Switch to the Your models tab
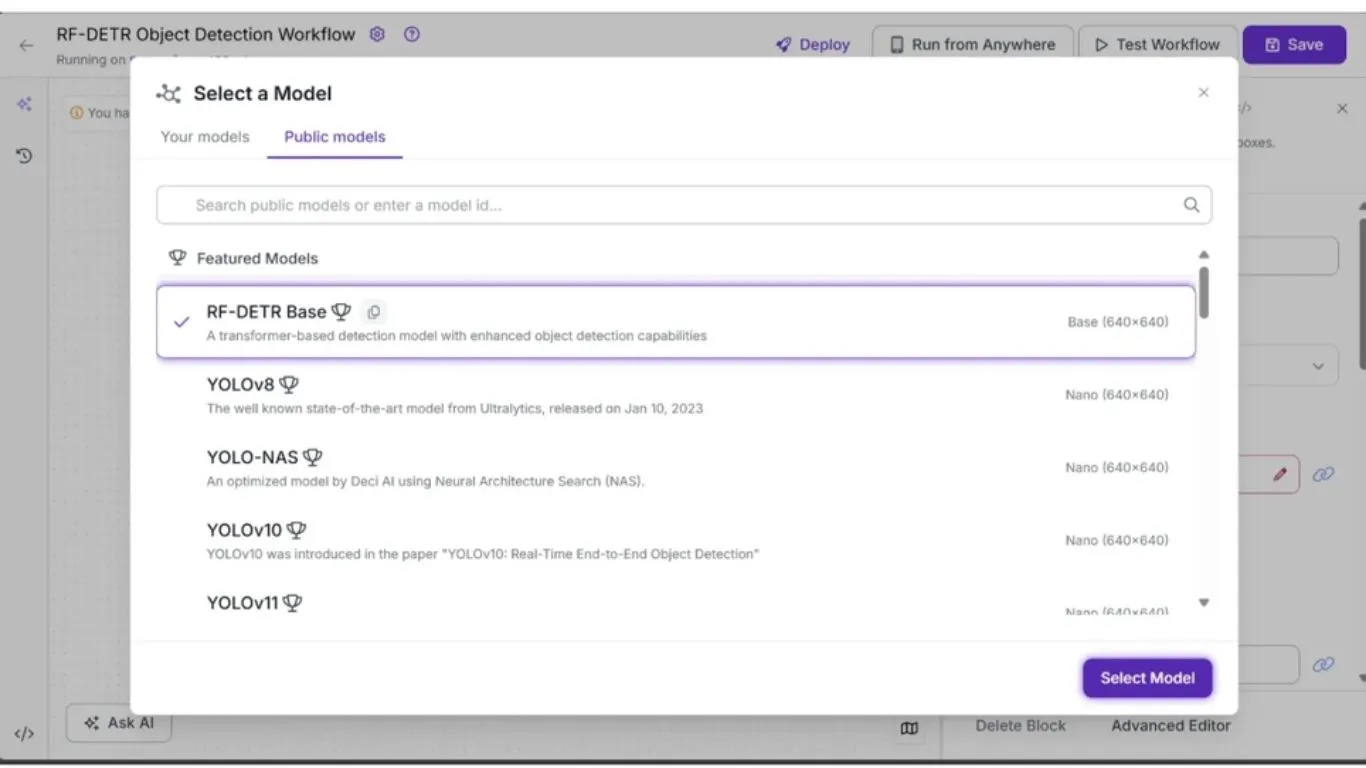This screenshot has height=768, width=1366. pyautogui.click(x=205, y=137)
